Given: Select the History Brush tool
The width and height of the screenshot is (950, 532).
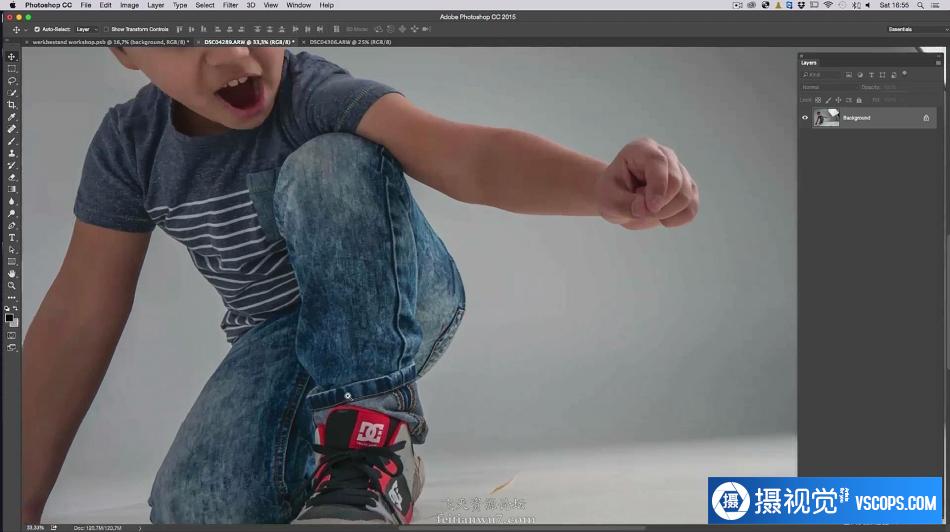Looking at the screenshot, I should pyautogui.click(x=12, y=165).
